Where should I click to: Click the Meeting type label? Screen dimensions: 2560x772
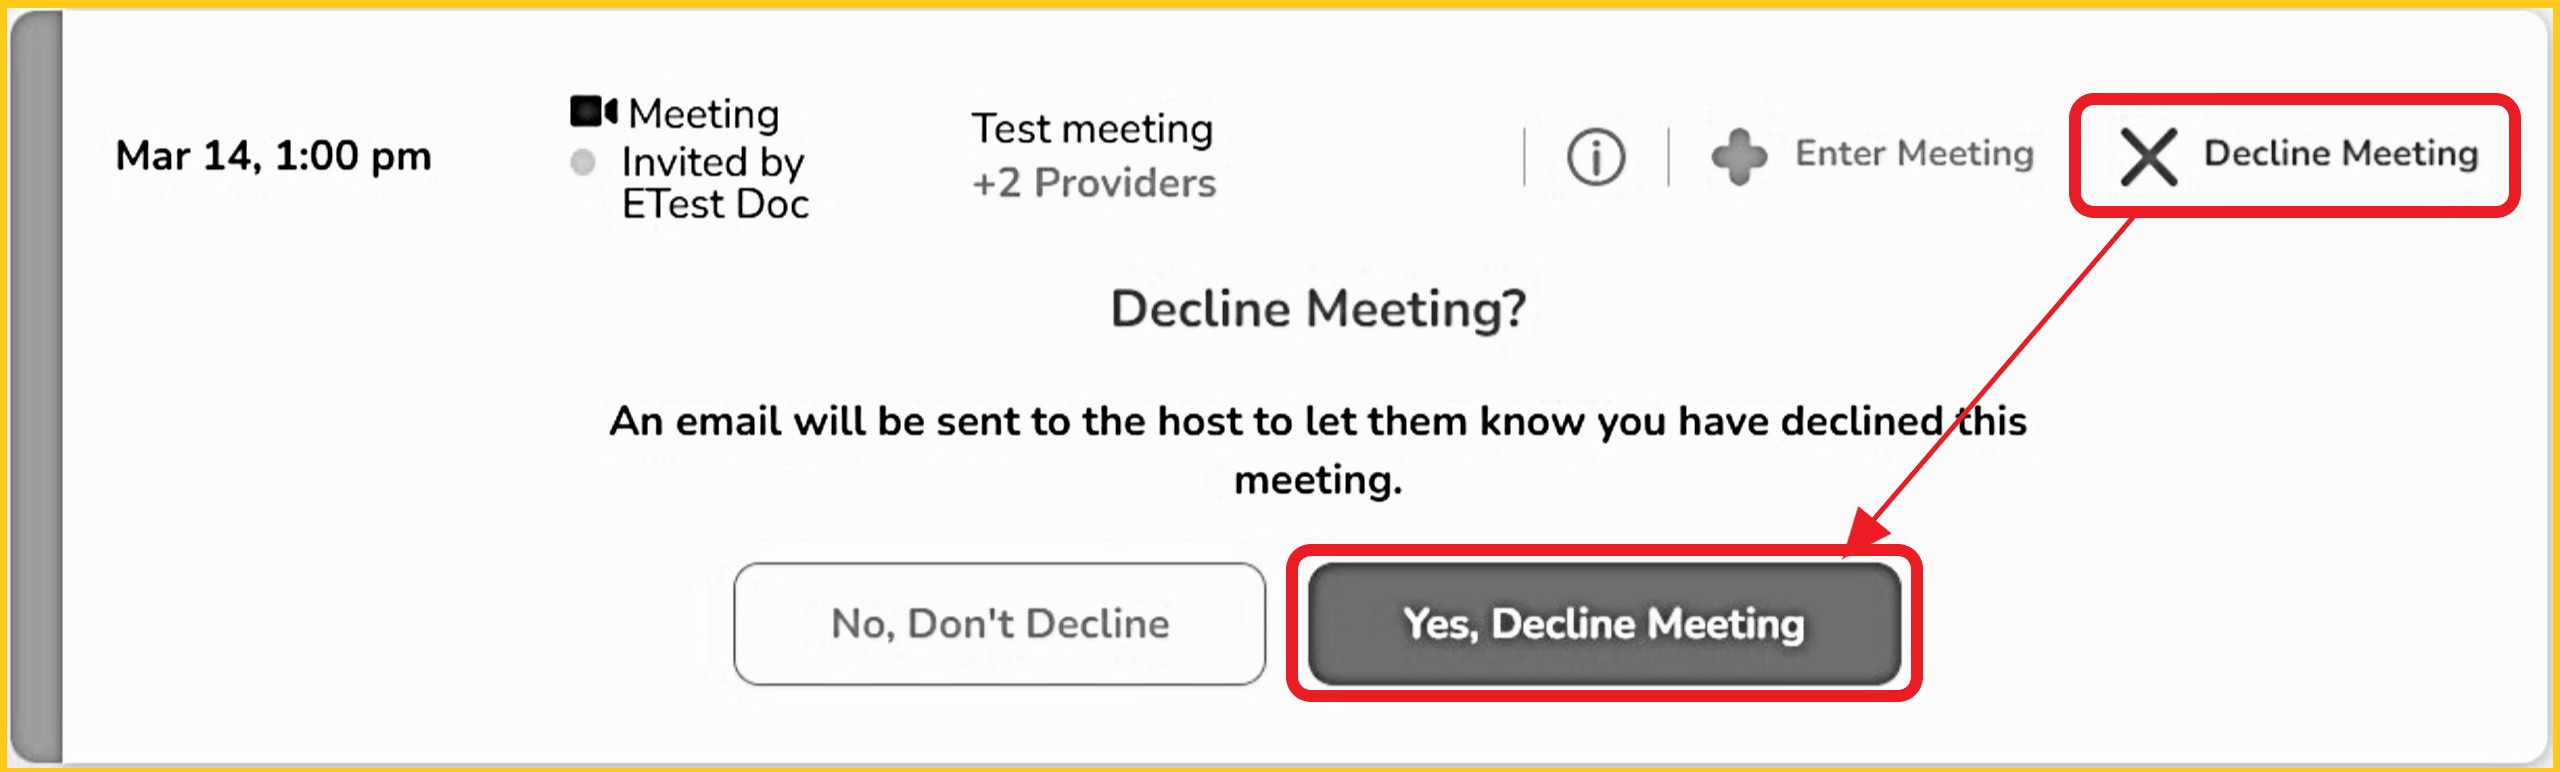point(703,114)
